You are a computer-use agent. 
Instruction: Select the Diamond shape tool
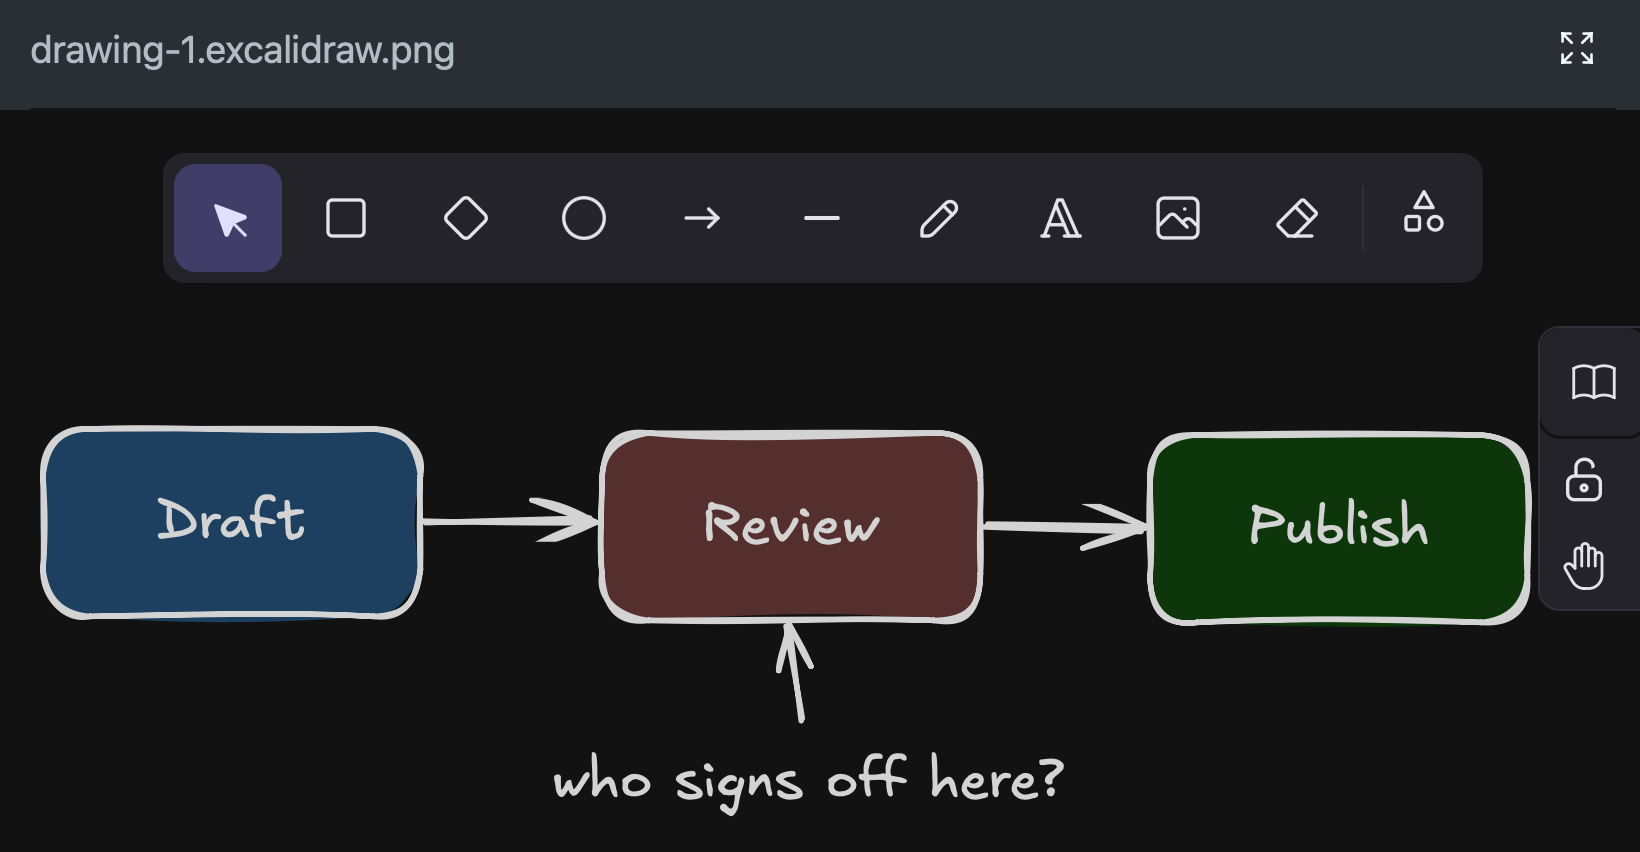coord(465,218)
